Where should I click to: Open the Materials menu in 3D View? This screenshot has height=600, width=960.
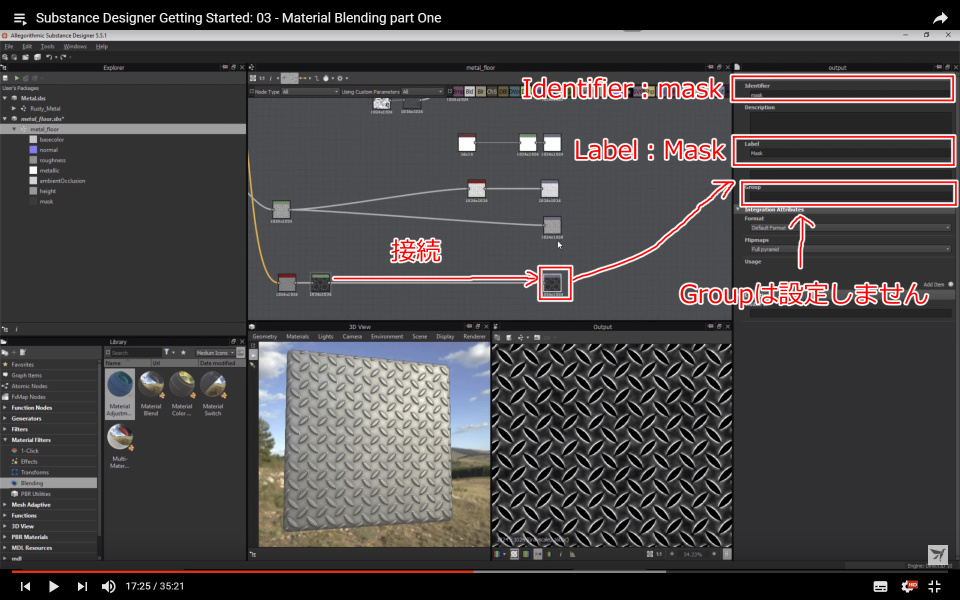click(x=298, y=337)
